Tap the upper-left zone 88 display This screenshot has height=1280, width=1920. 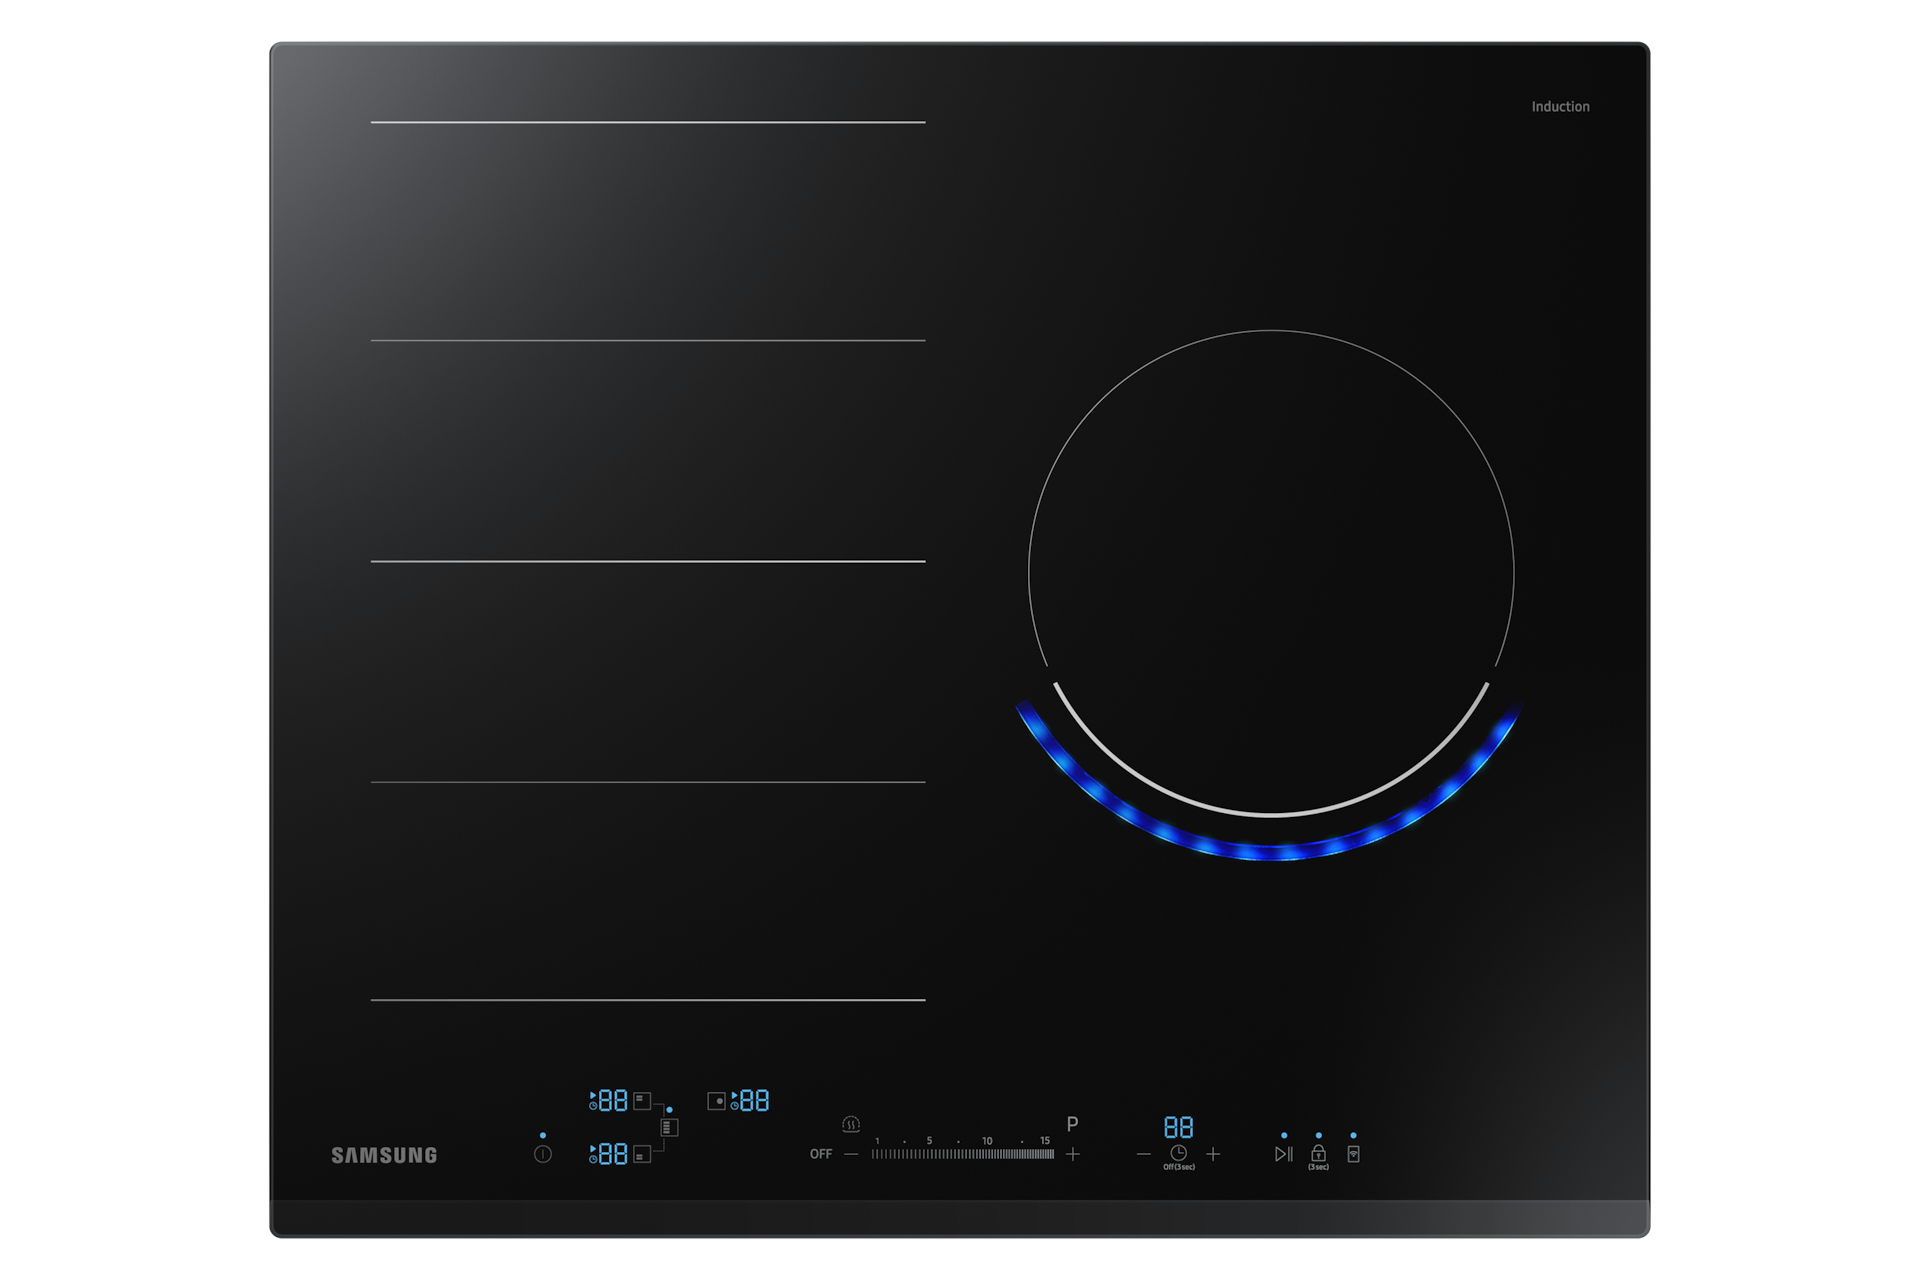(x=612, y=1101)
